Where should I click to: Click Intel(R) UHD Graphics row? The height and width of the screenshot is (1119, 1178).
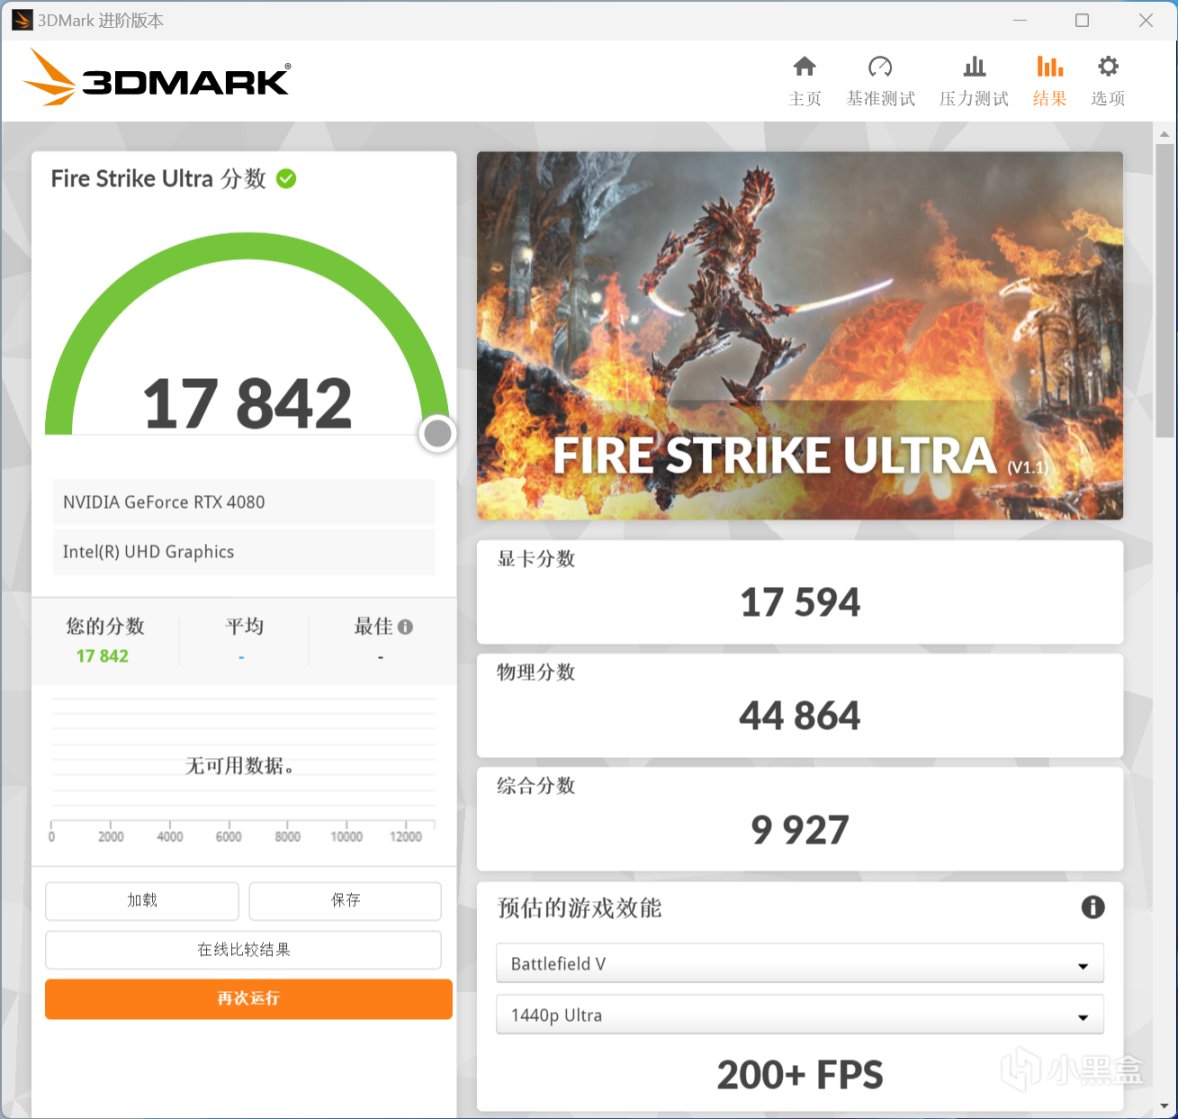click(243, 552)
